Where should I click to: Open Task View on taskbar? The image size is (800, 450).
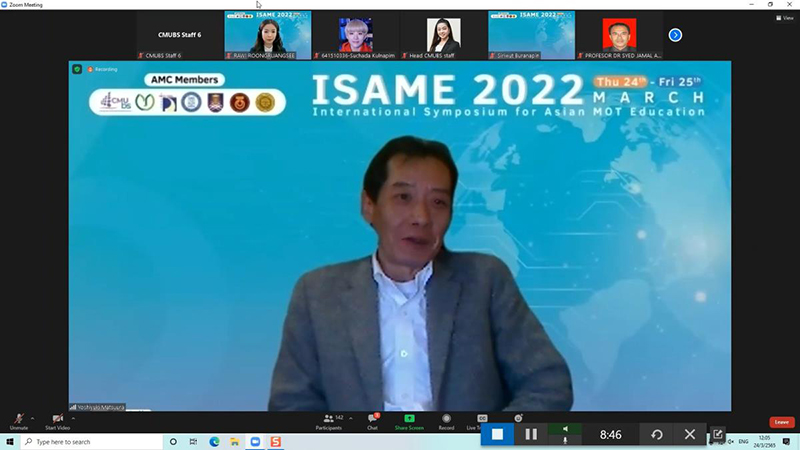(193, 441)
